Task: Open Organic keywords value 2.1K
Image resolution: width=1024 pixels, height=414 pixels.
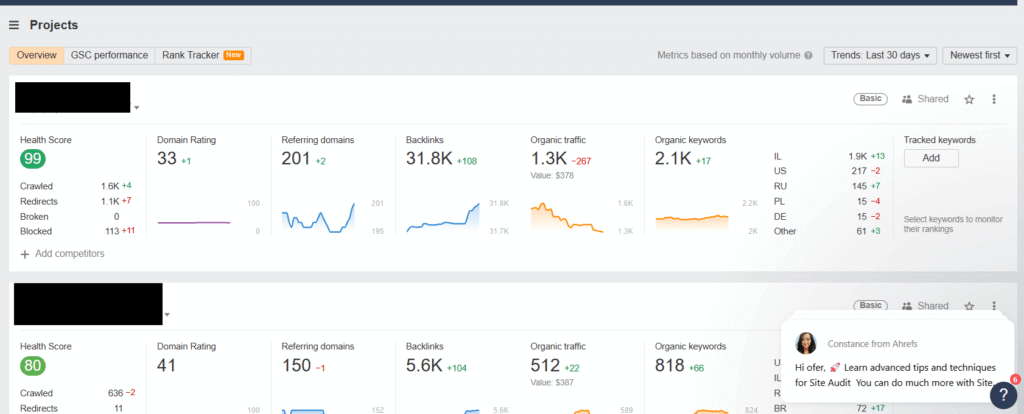Action: tap(673, 158)
